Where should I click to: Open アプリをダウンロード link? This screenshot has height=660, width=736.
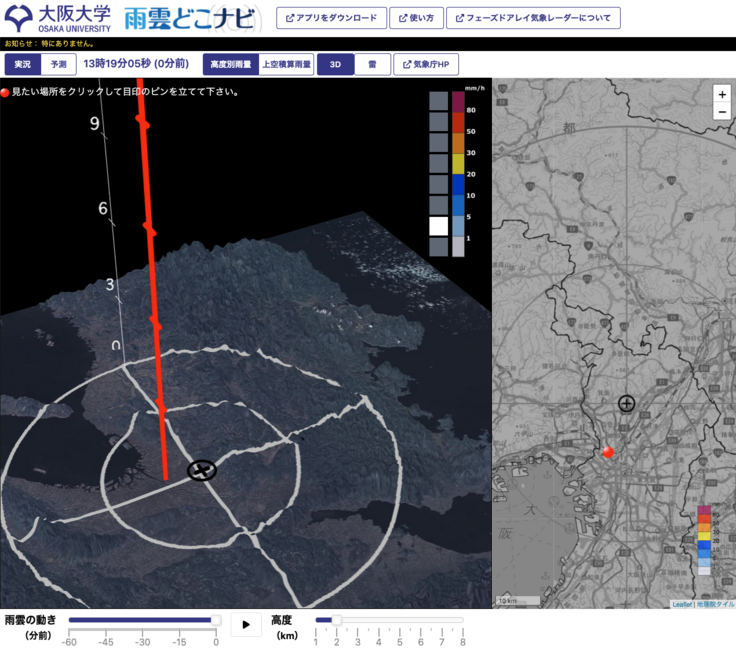point(331,18)
